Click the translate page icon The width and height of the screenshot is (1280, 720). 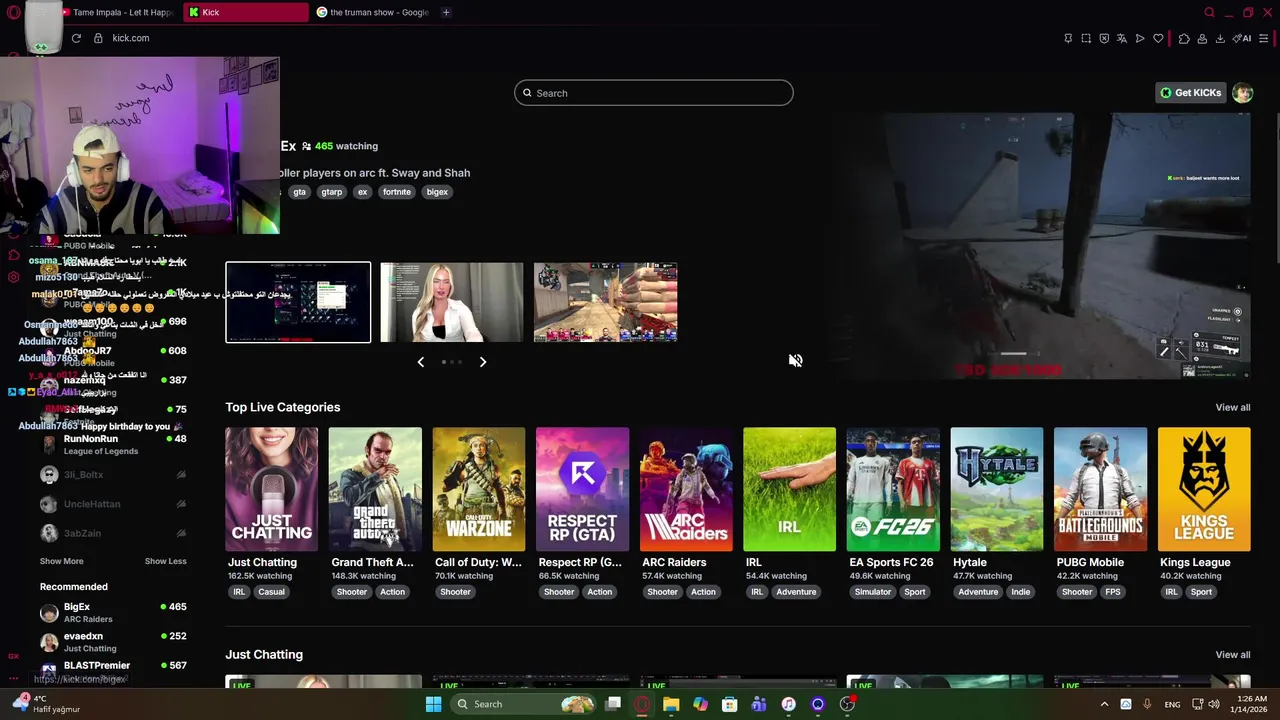(1122, 38)
